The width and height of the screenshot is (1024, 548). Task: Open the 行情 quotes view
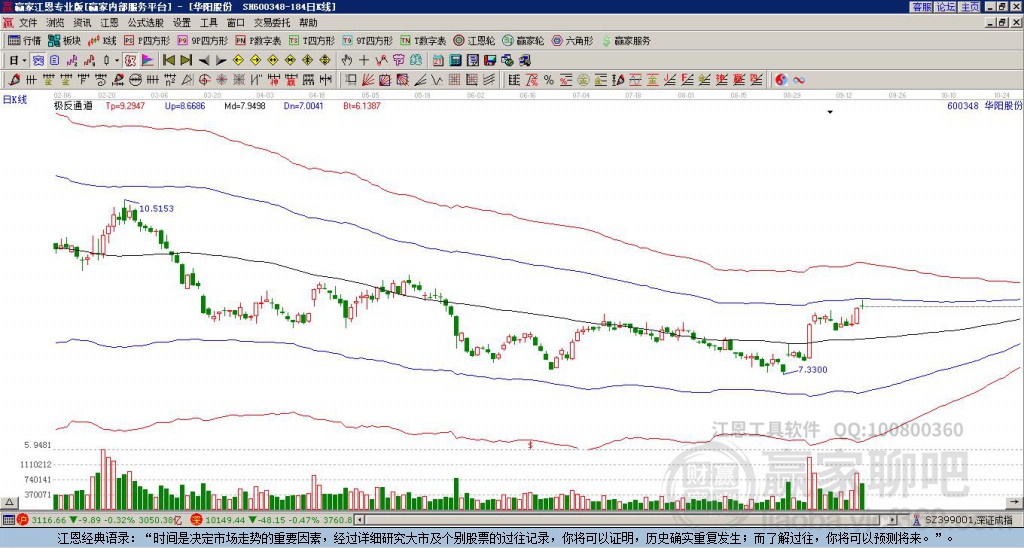coord(24,40)
